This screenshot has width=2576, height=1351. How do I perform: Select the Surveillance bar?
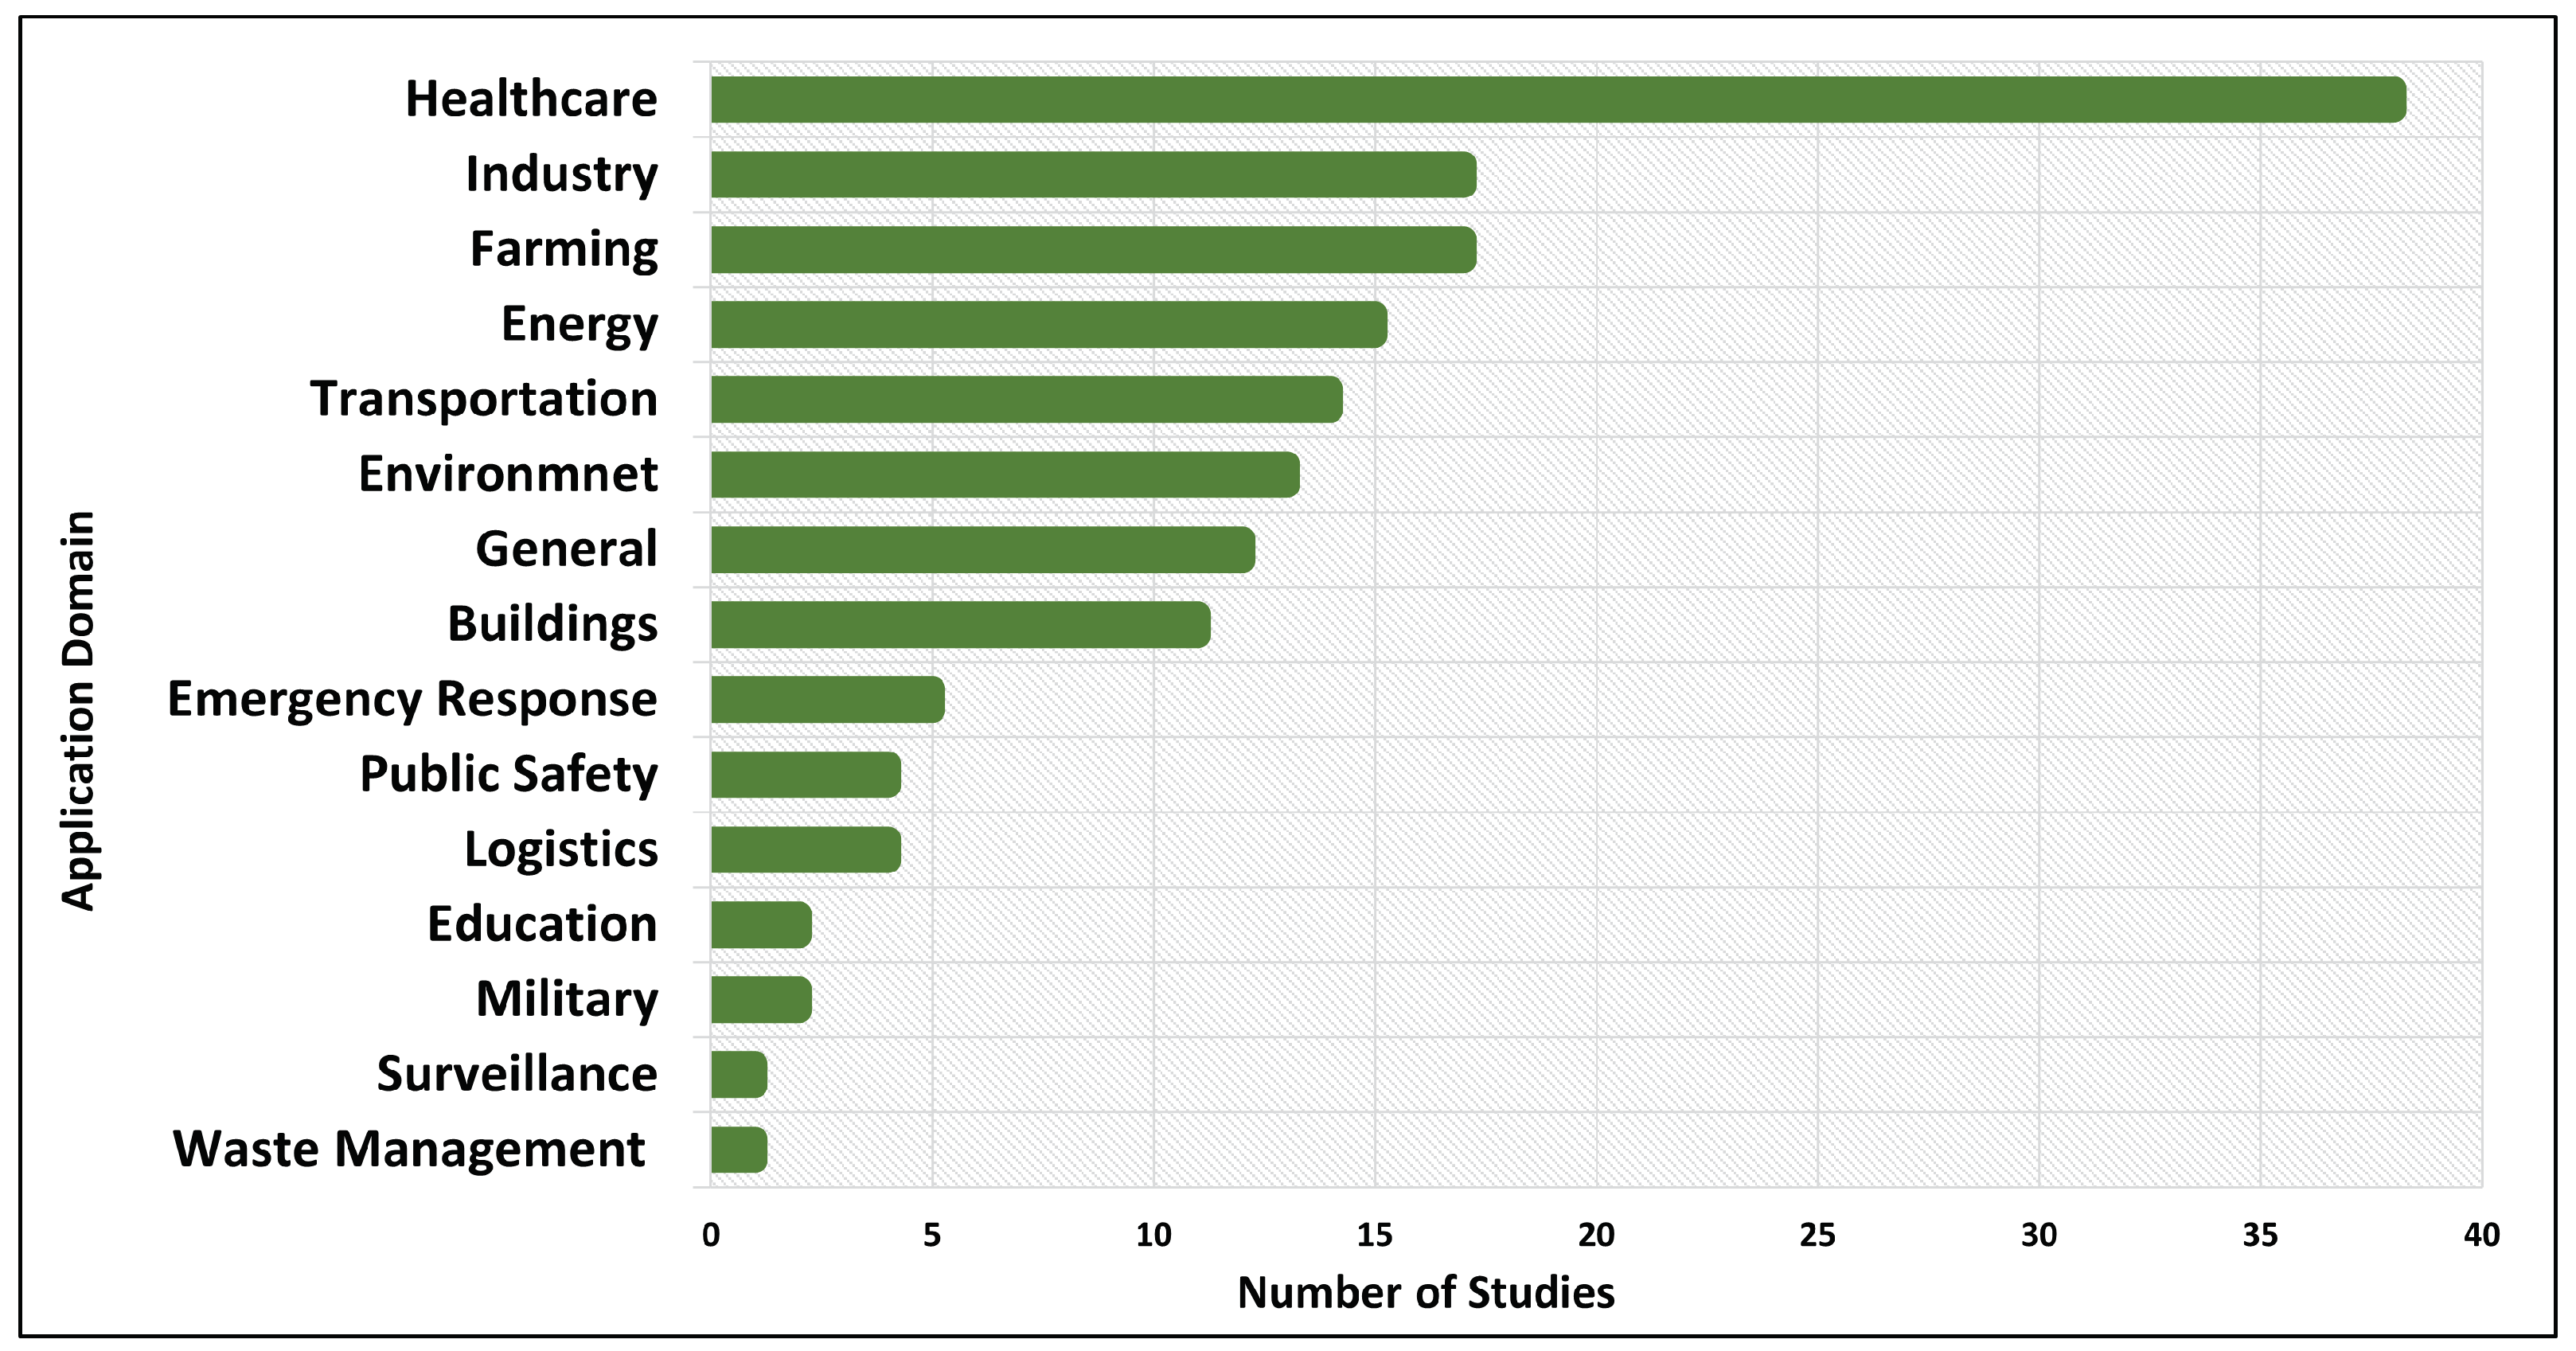point(739,1075)
